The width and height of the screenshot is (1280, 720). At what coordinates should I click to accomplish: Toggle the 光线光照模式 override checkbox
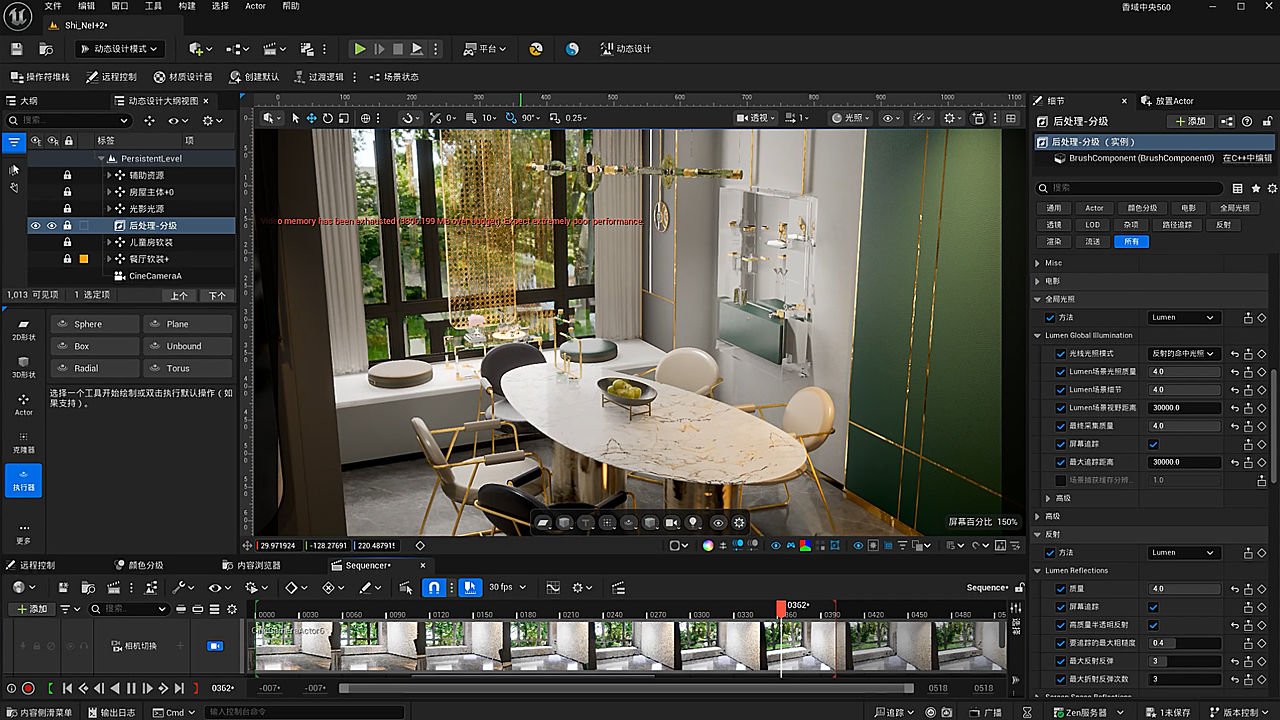(1061, 354)
